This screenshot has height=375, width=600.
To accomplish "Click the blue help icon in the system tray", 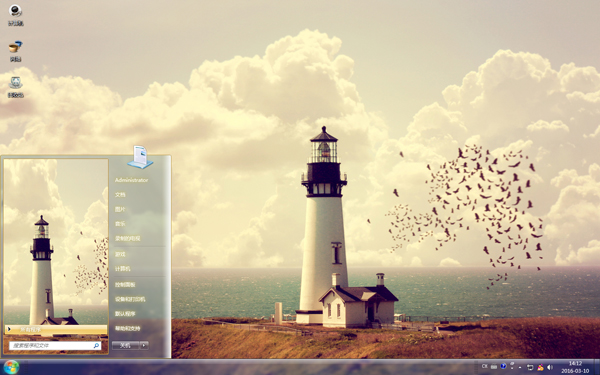I will tap(503, 367).
